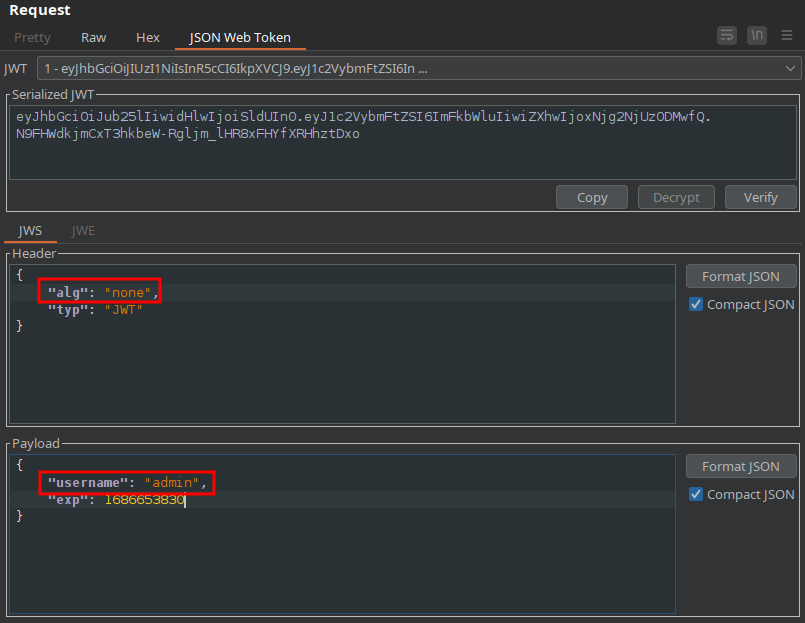The width and height of the screenshot is (805, 623).
Task: Toggle the word wrap icon
Action: tap(727, 35)
